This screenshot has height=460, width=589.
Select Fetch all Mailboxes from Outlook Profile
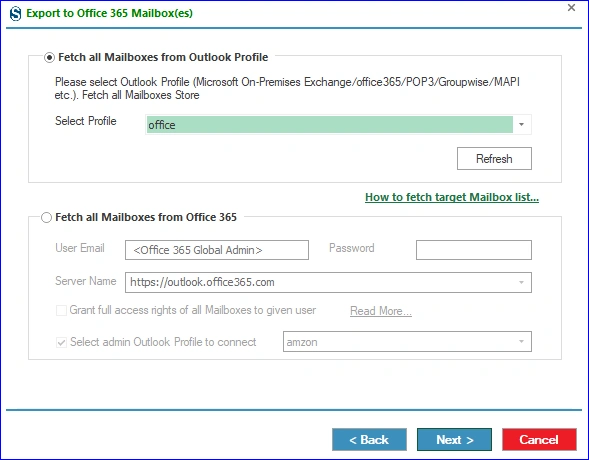point(49,57)
